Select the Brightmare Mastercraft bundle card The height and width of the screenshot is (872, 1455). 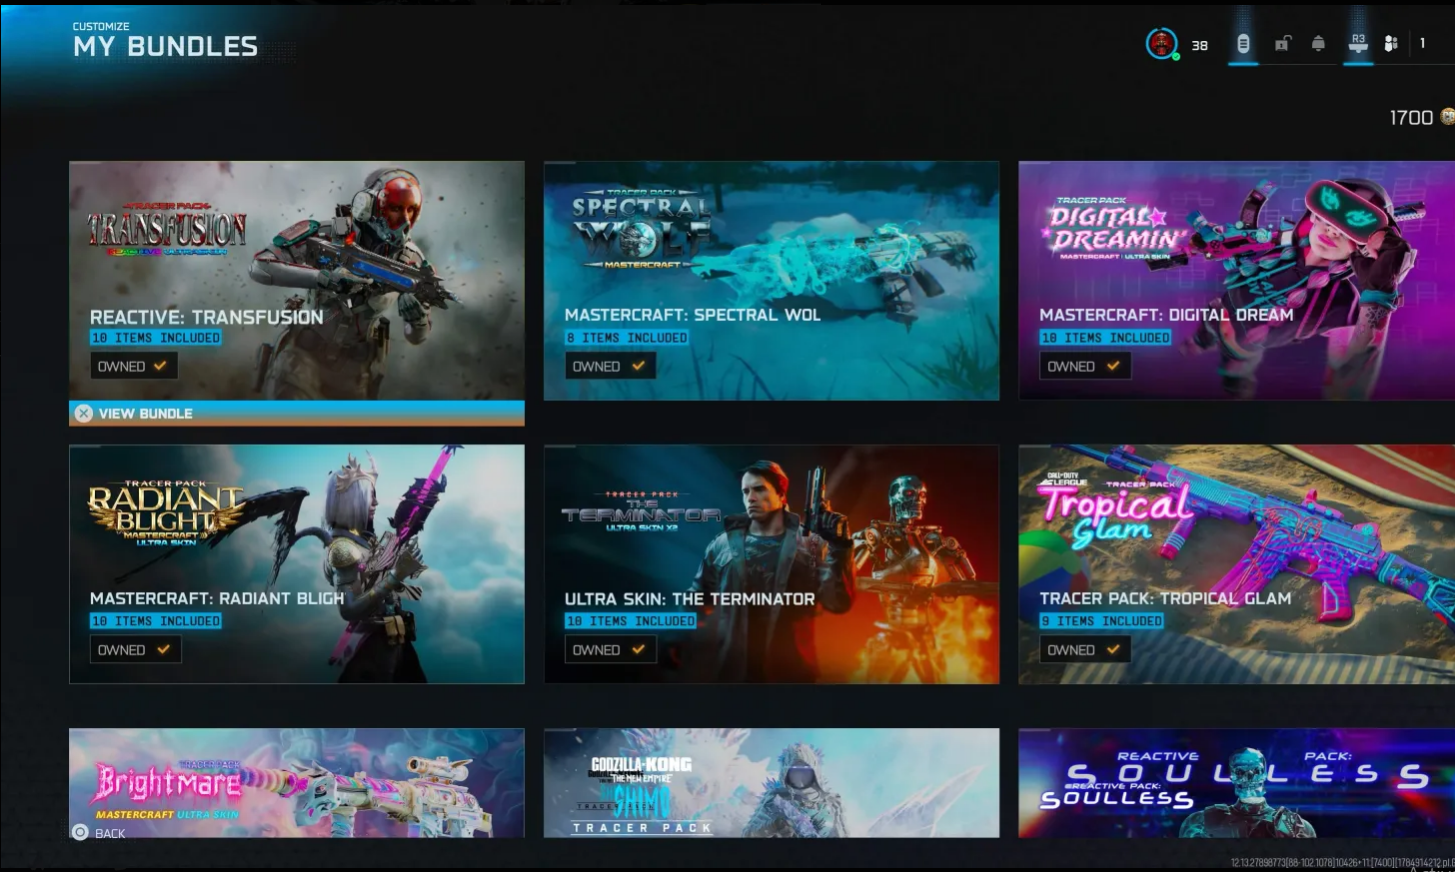(x=297, y=783)
